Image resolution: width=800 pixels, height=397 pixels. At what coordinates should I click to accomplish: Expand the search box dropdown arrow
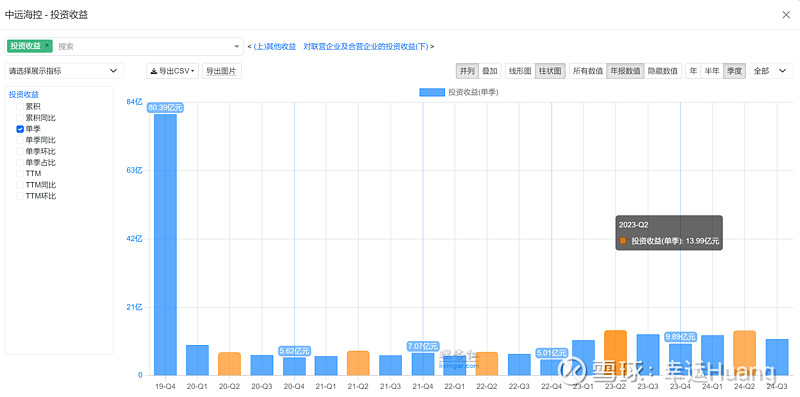click(237, 46)
